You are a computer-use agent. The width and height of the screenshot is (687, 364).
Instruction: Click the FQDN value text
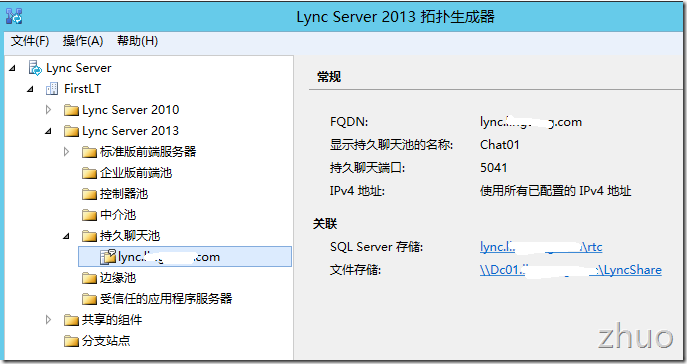point(531,122)
